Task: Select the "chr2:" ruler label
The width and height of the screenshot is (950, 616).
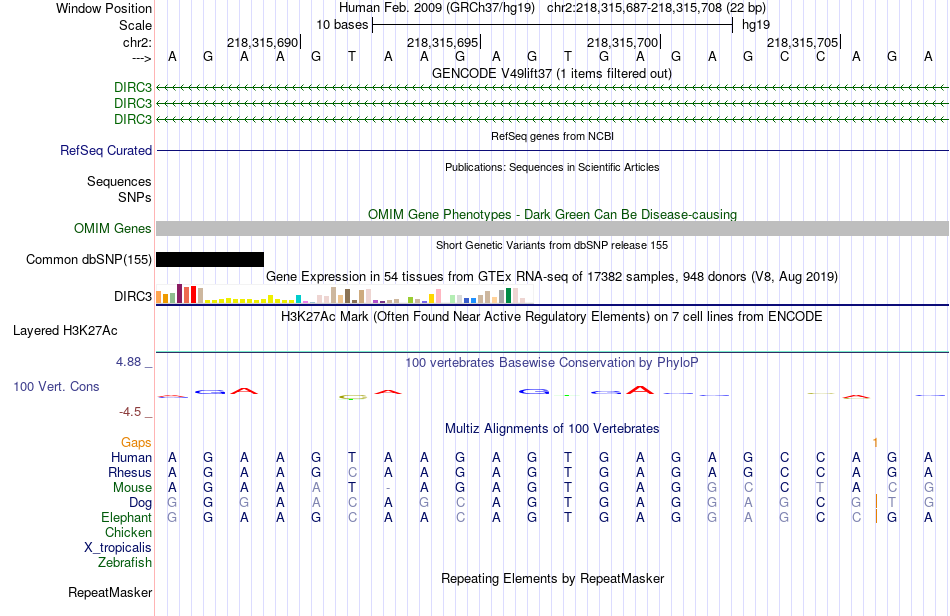Action: tap(137, 42)
